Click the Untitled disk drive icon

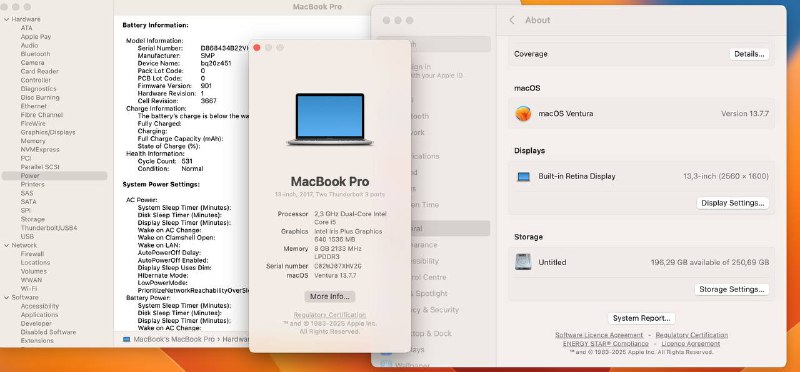click(523, 262)
